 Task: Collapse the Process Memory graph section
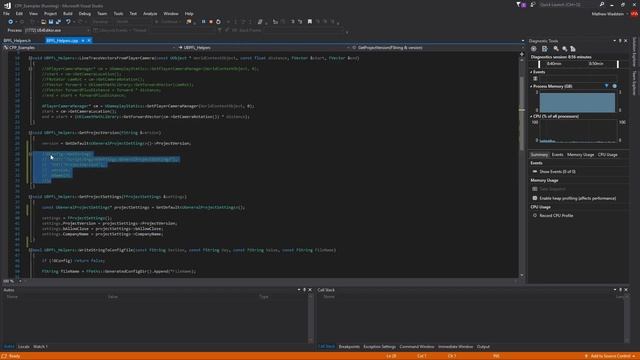pos(531,87)
